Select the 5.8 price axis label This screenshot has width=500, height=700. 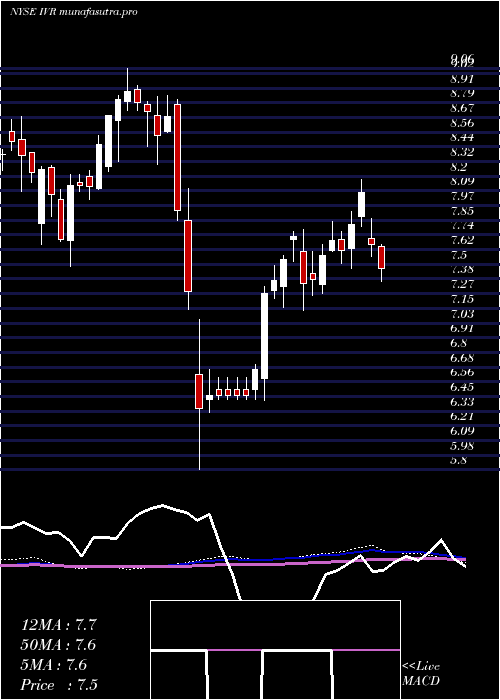point(459,460)
